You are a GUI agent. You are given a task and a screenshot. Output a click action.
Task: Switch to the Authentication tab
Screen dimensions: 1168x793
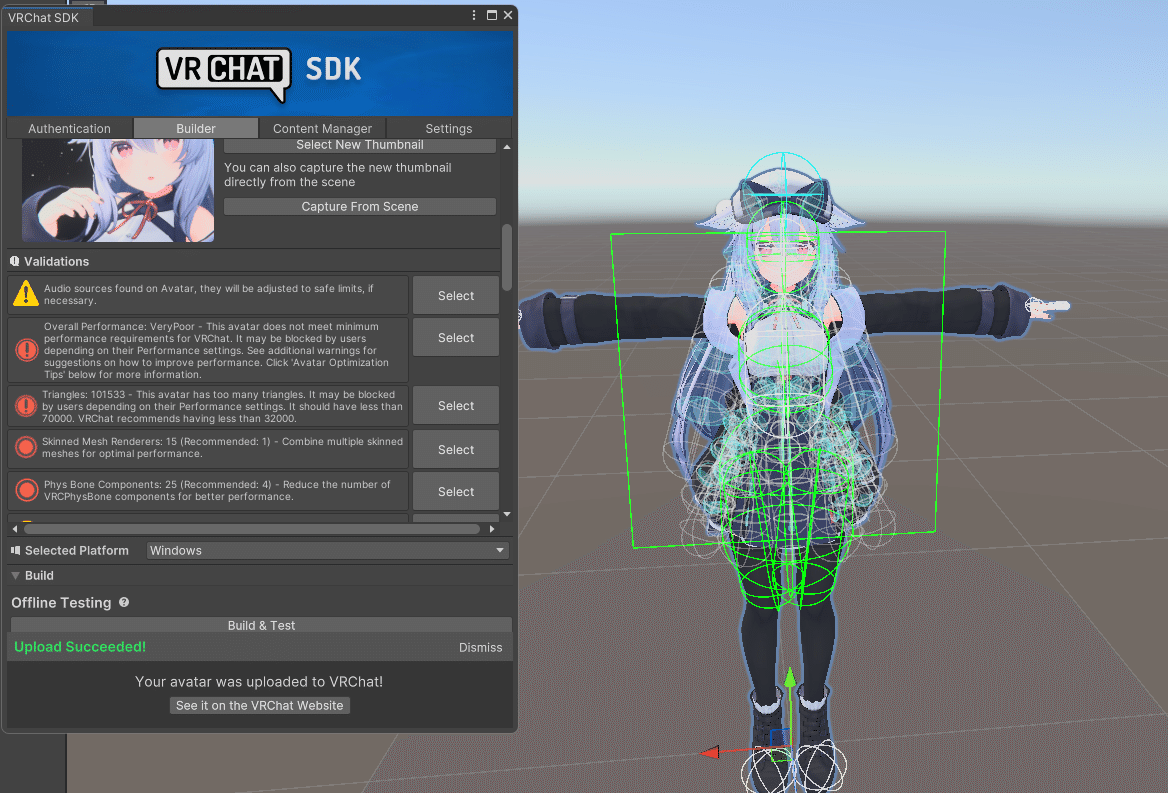pos(69,128)
